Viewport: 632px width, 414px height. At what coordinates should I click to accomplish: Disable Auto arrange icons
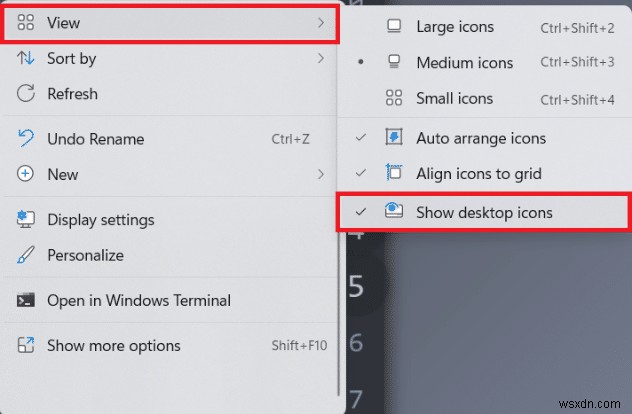coord(361,138)
